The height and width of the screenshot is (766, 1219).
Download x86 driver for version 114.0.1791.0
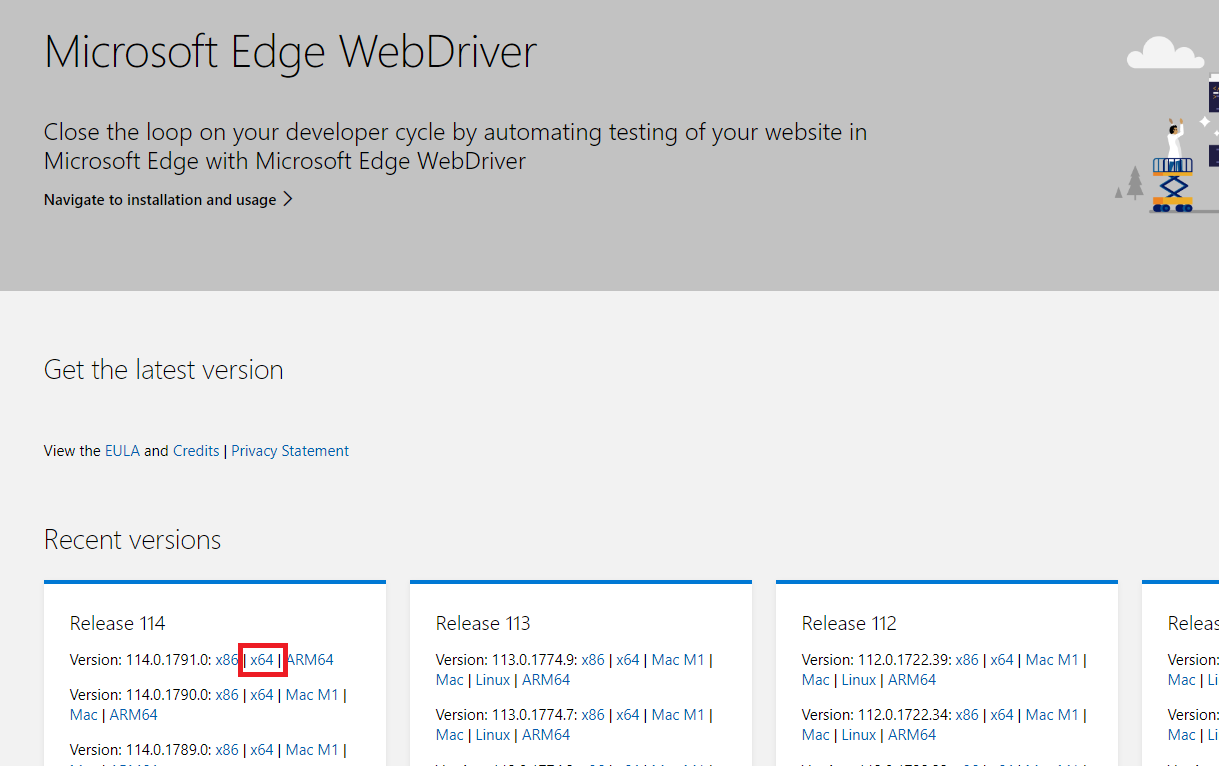point(227,660)
